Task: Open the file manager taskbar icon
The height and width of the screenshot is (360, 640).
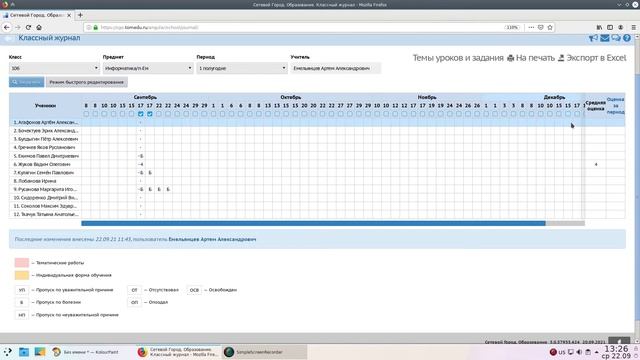Action: (24, 352)
